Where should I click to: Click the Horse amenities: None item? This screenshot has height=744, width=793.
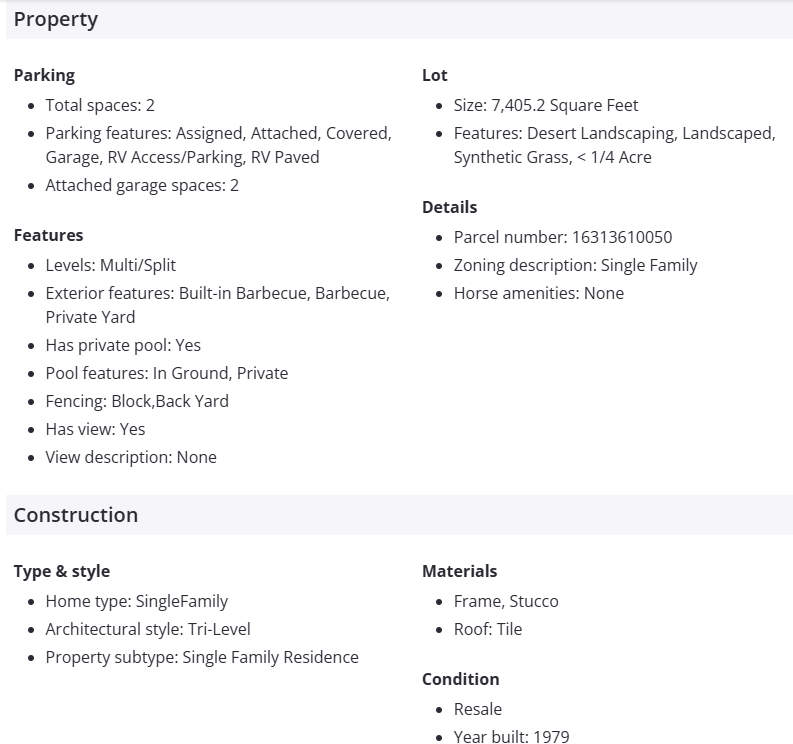[538, 293]
